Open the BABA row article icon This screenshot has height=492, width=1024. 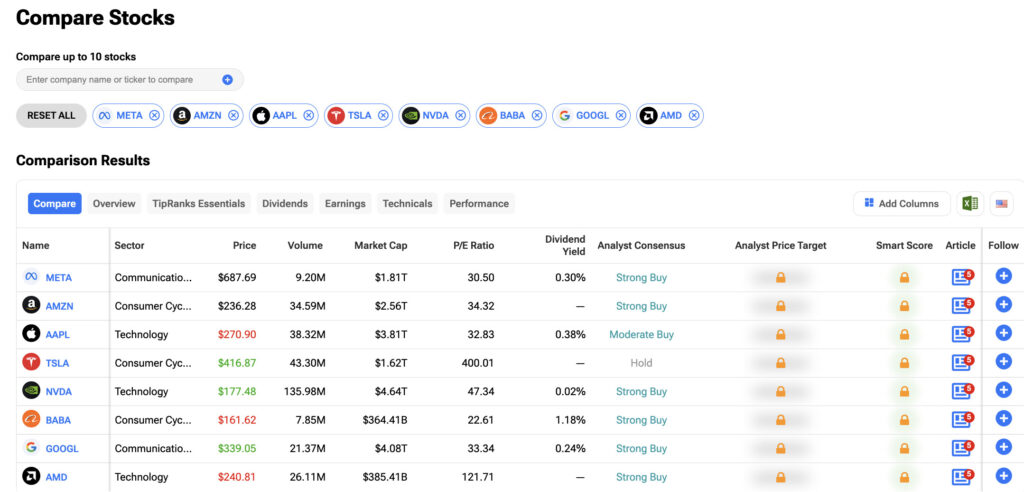pos(962,419)
